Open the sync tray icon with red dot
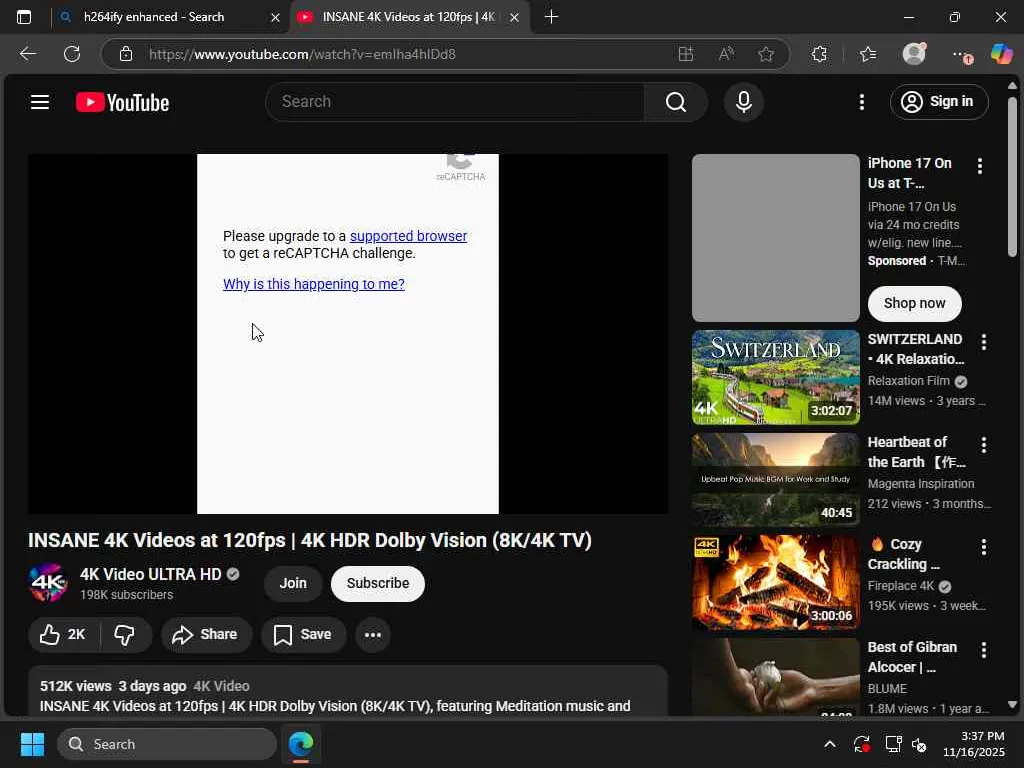1024x768 pixels. click(861, 744)
